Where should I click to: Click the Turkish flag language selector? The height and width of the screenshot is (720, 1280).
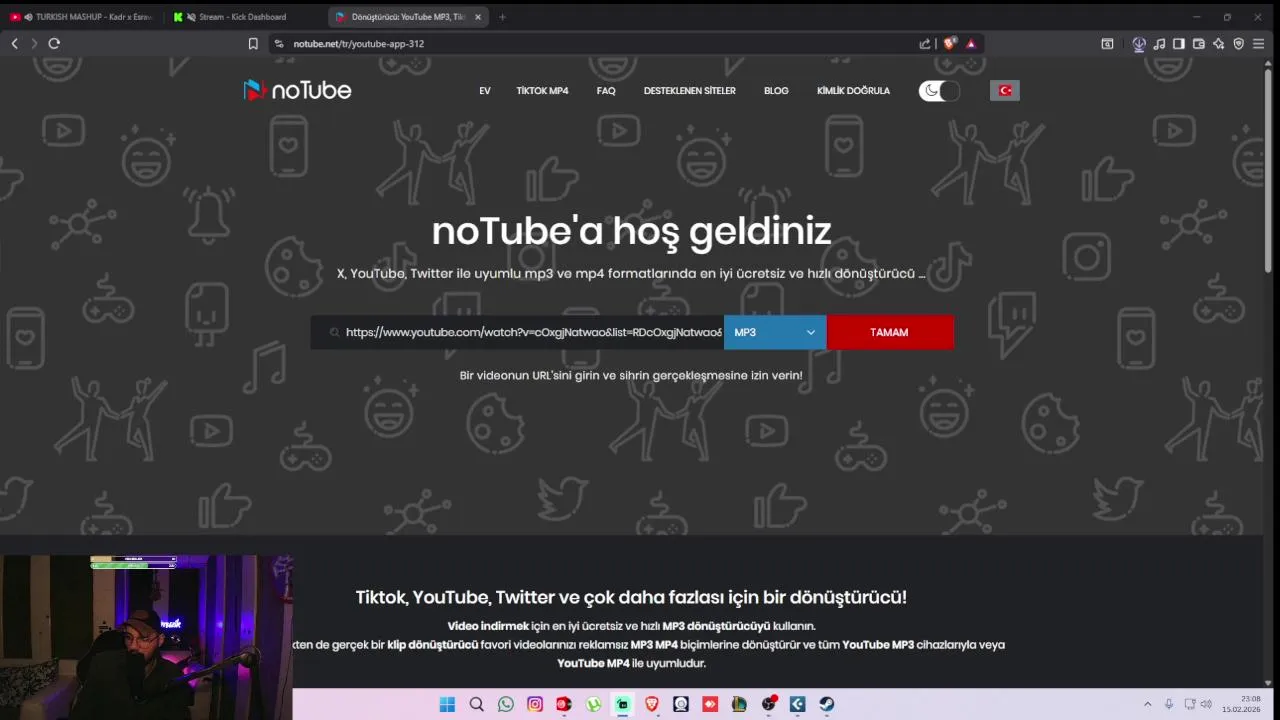pyautogui.click(x=1005, y=91)
